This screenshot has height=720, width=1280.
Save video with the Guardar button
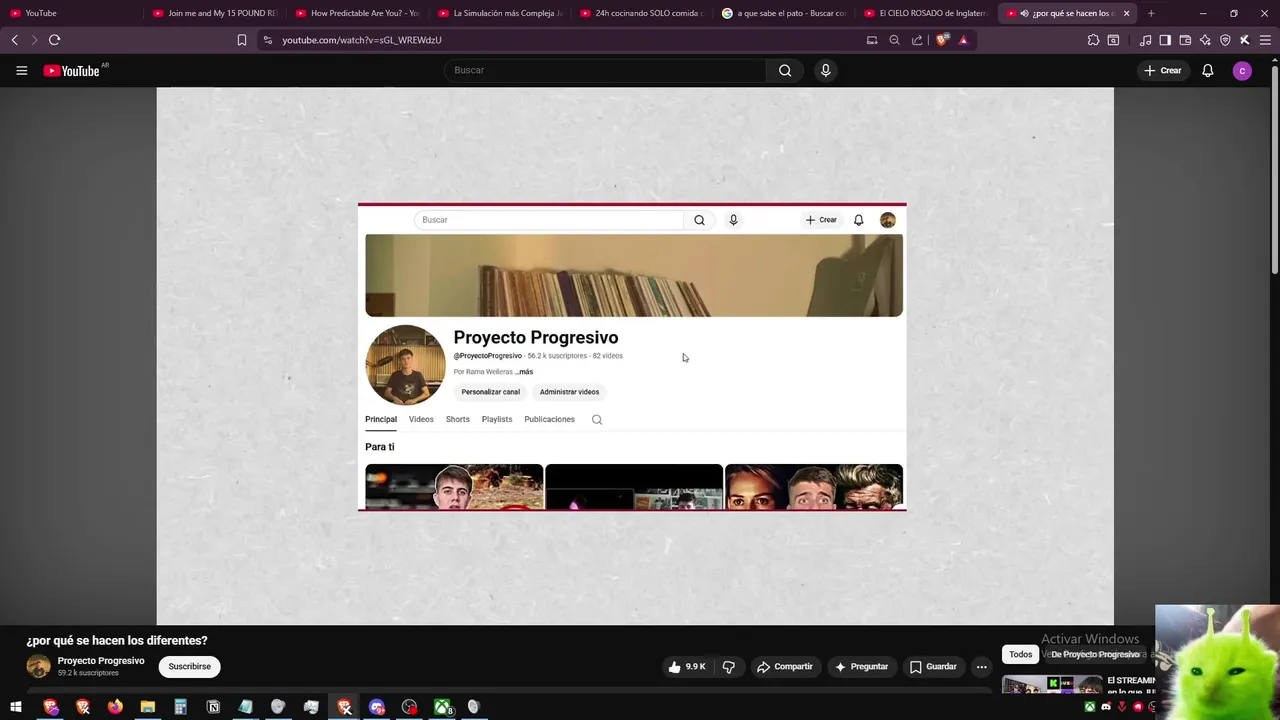click(933, 667)
